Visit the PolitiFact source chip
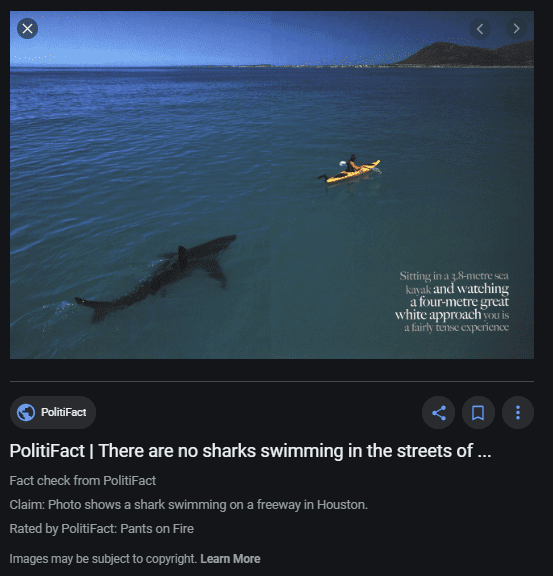This screenshot has width=553, height=576. pyautogui.click(x=53, y=413)
